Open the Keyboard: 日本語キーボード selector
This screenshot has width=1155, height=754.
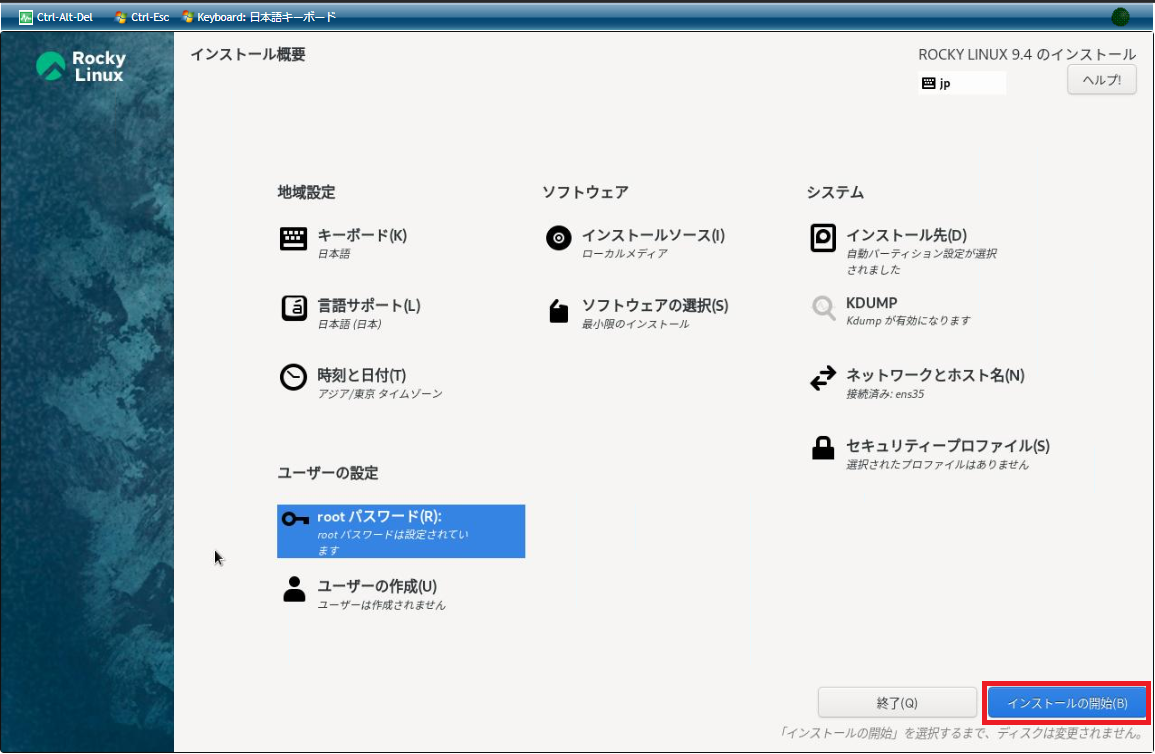(259, 17)
